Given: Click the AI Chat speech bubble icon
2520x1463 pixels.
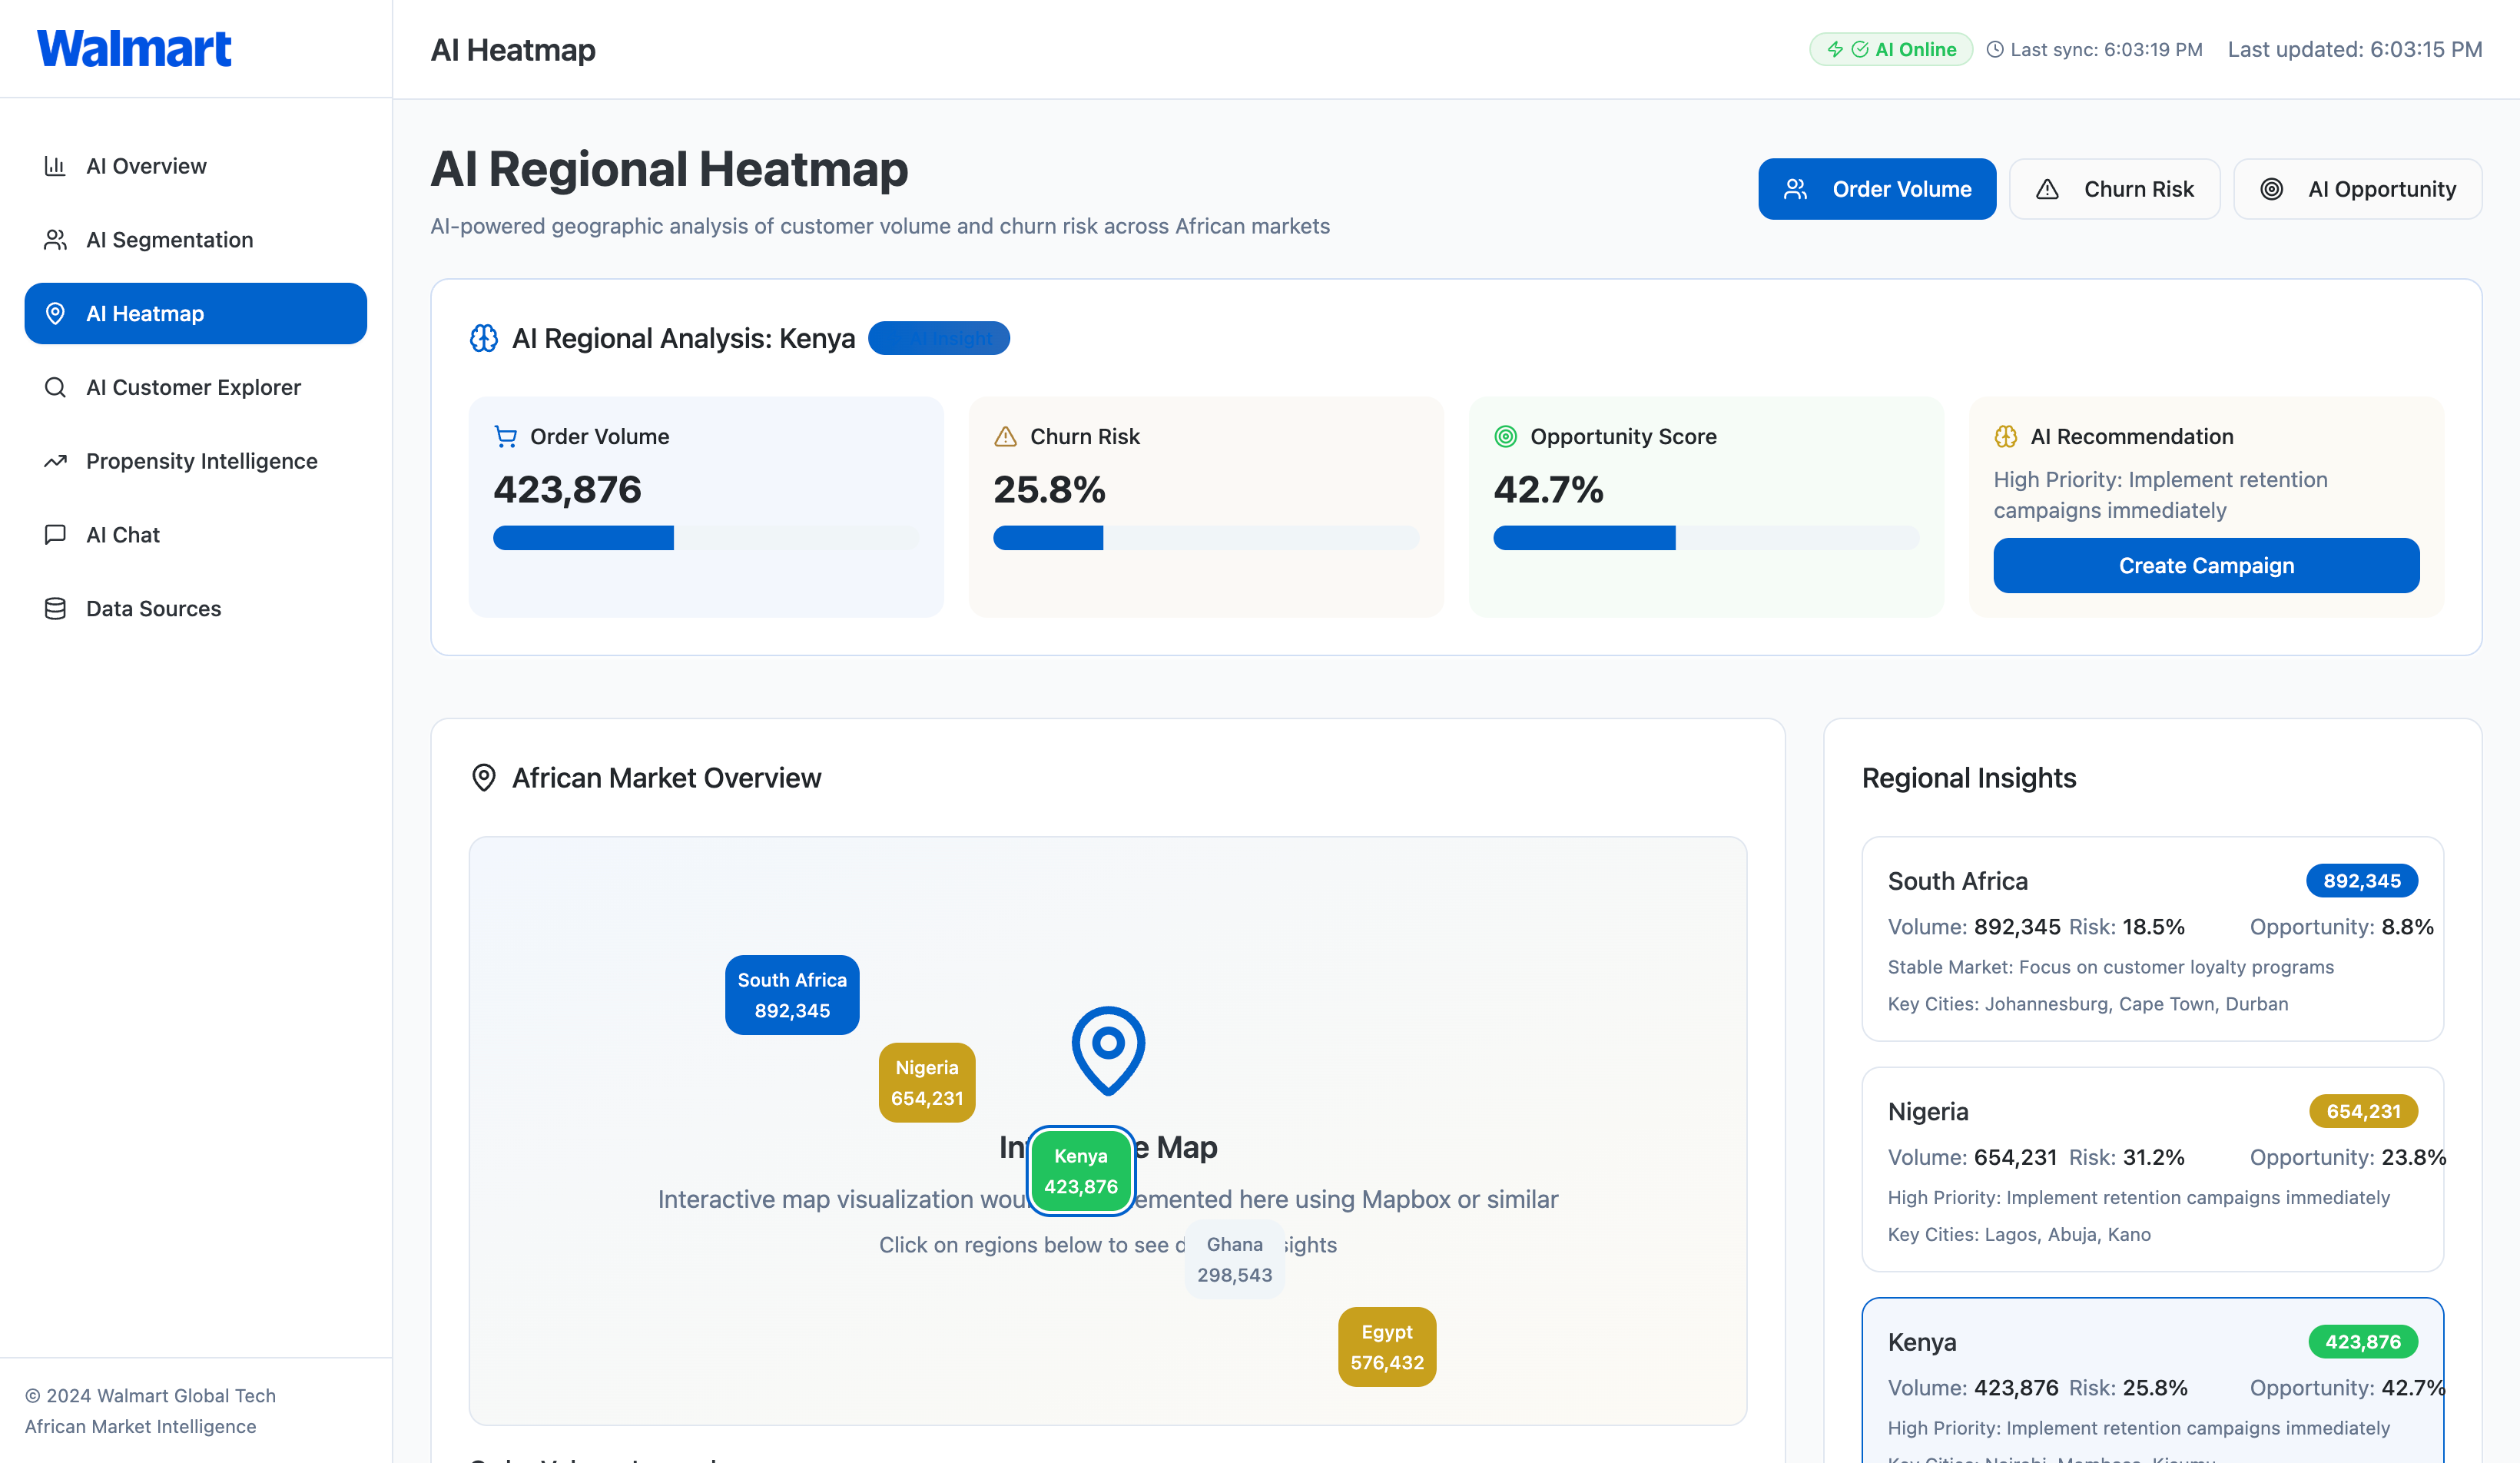Looking at the screenshot, I should pyautogui.click(x=55, y=535).
